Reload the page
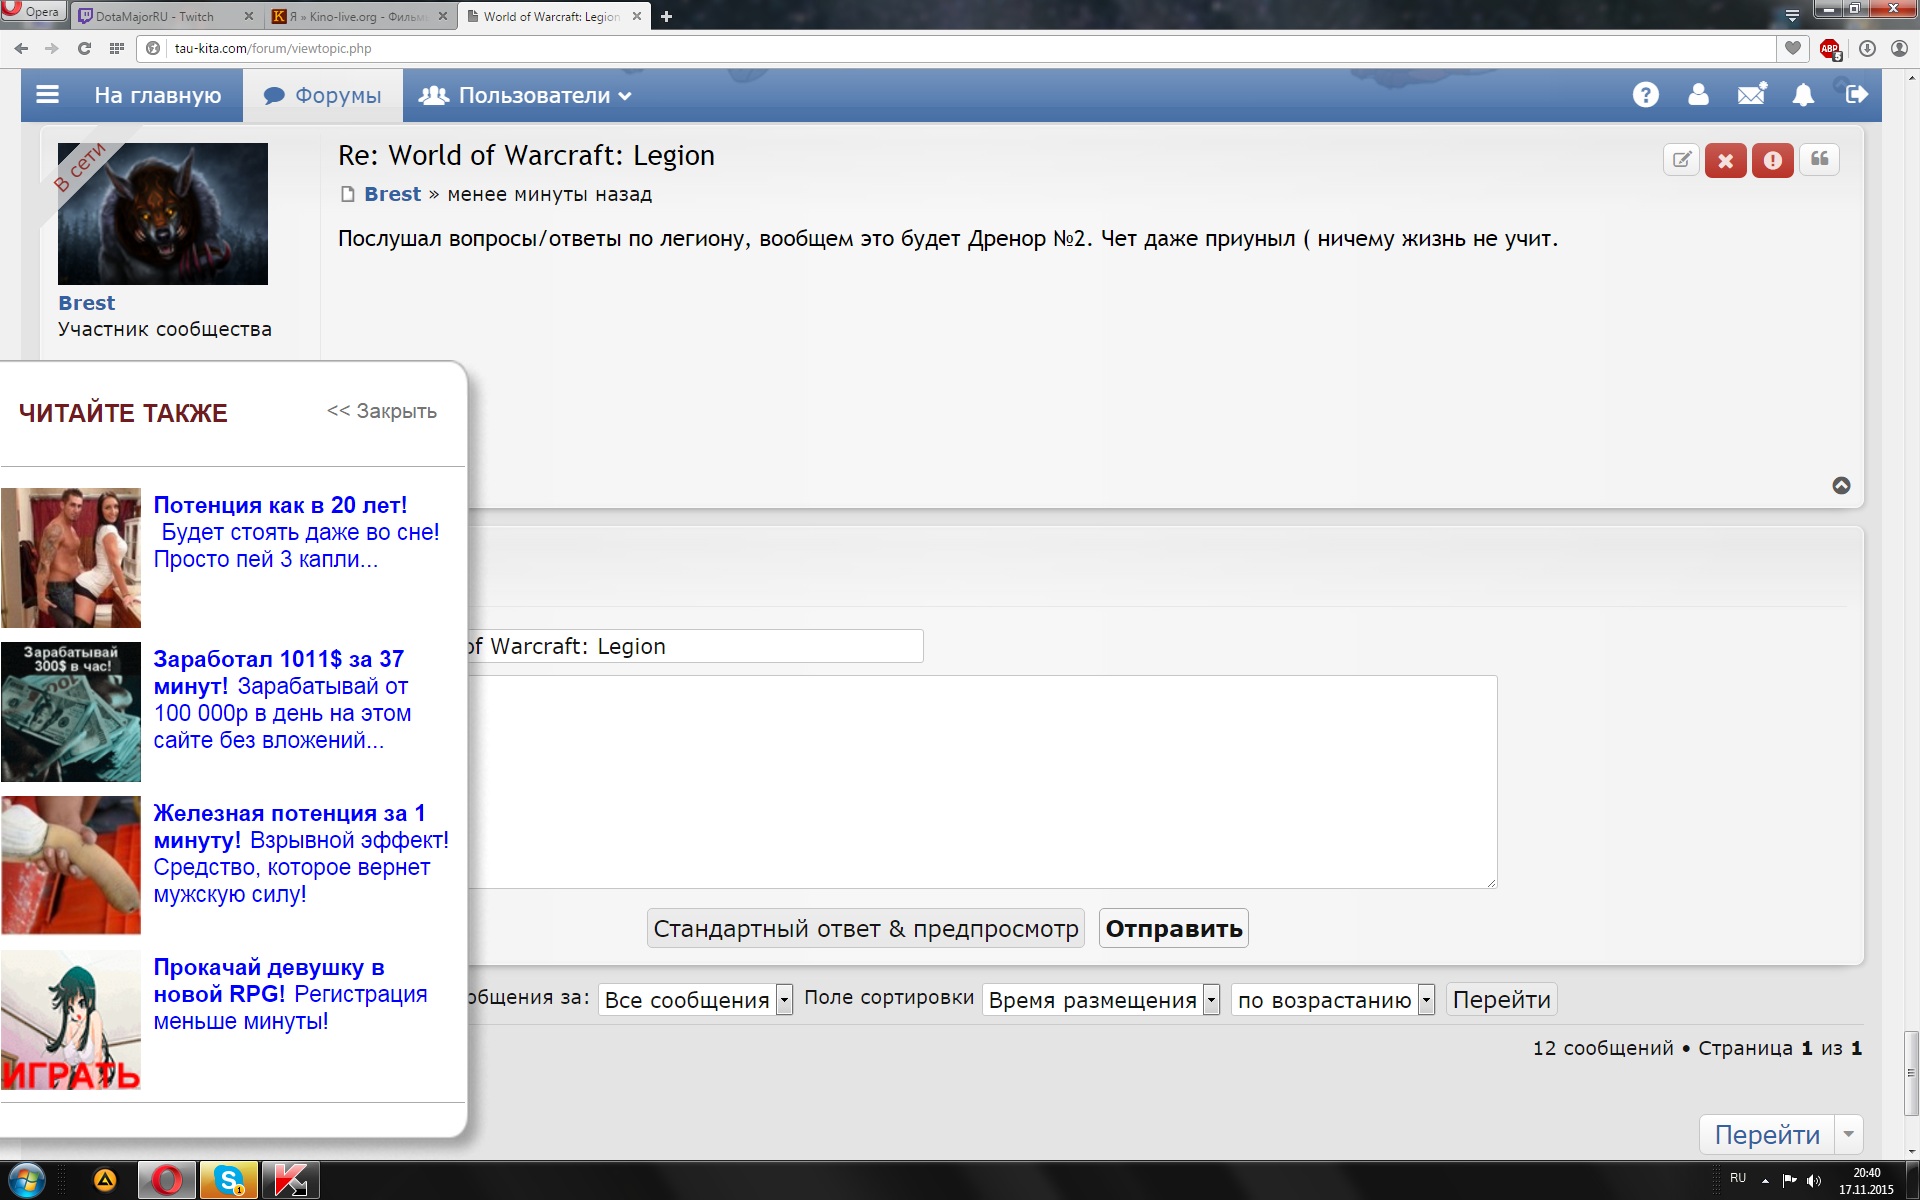 (84, 48)
